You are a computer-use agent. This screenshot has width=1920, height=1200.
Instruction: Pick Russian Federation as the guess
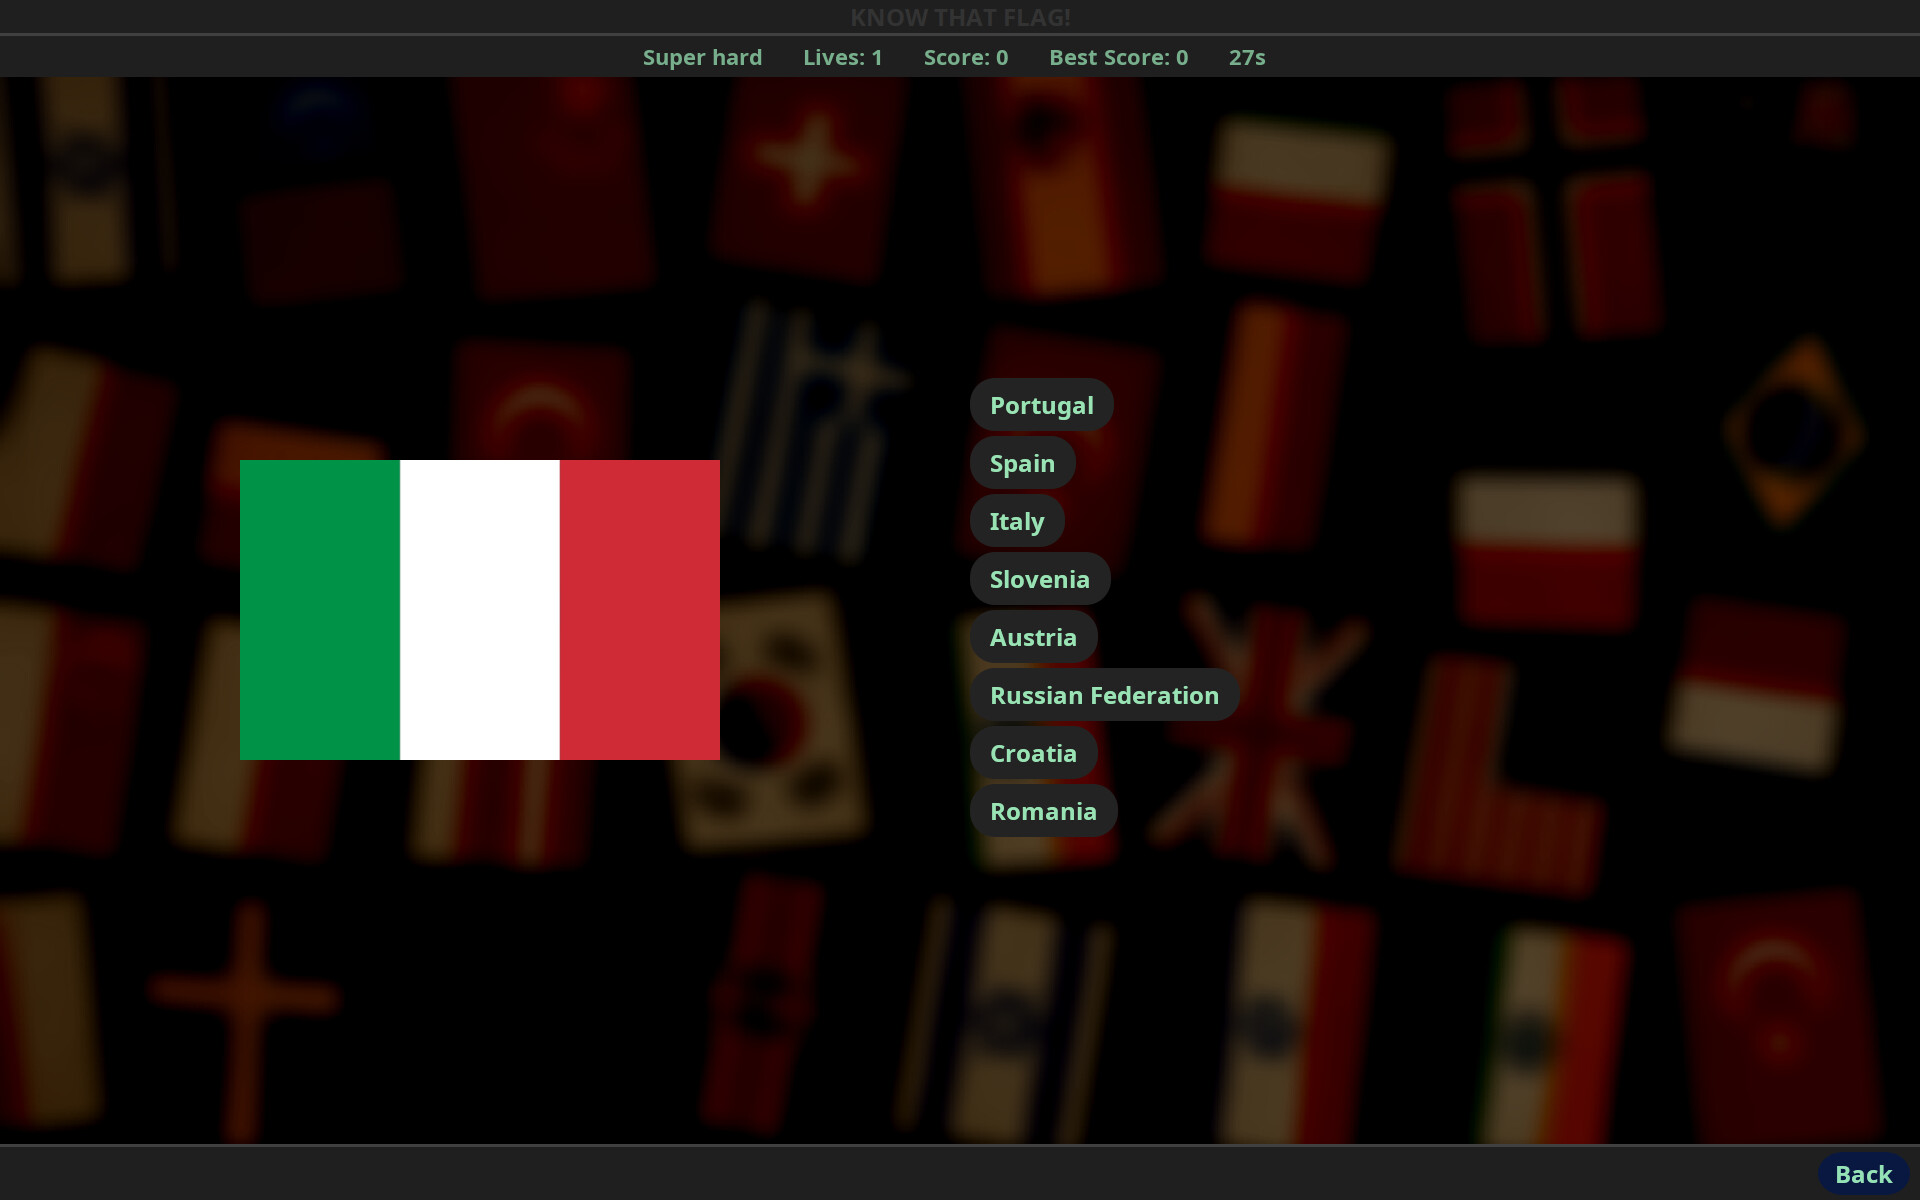tap(1104, 694)
